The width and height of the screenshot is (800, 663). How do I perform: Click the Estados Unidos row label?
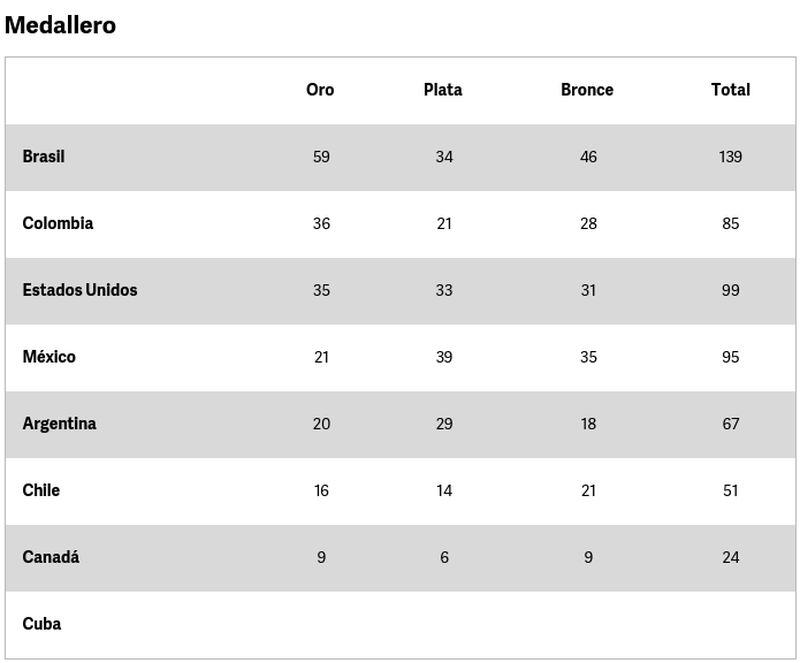pyautogui.click(x=80, y=290)
